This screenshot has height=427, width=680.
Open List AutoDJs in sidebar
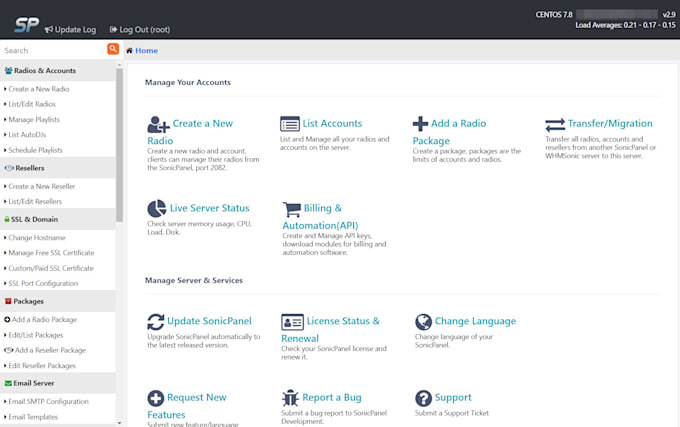point(27,135)
